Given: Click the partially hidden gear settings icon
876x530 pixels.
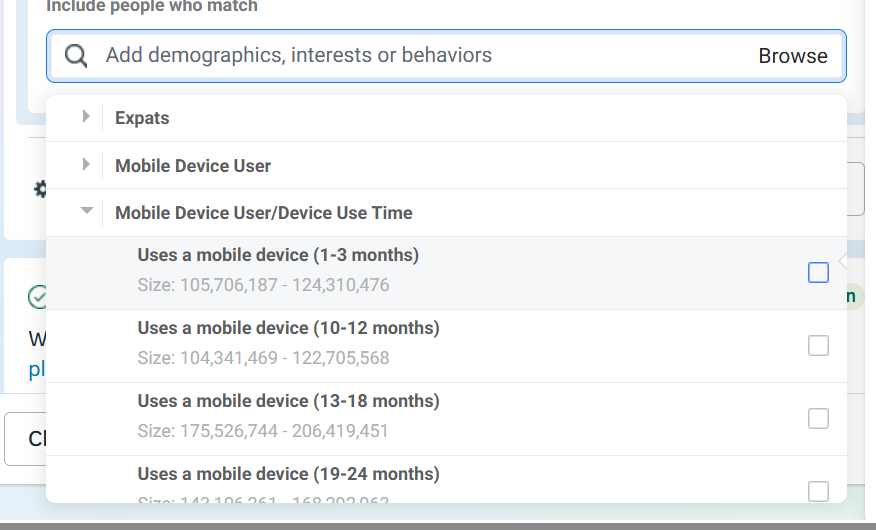Looking at the screenshot, I should 41,189.
